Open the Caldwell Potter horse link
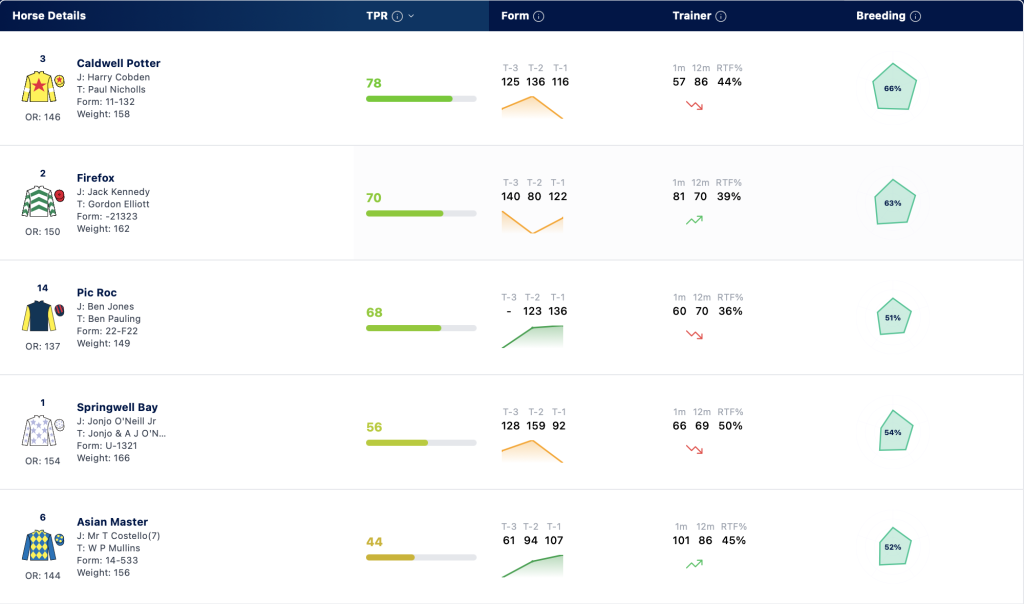 pyautogui.click(x=118, y=63)
